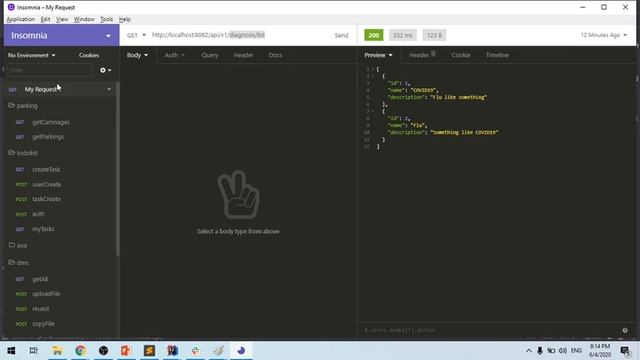
Task: Select the copyFile POST request
Action: click(43, 324)
